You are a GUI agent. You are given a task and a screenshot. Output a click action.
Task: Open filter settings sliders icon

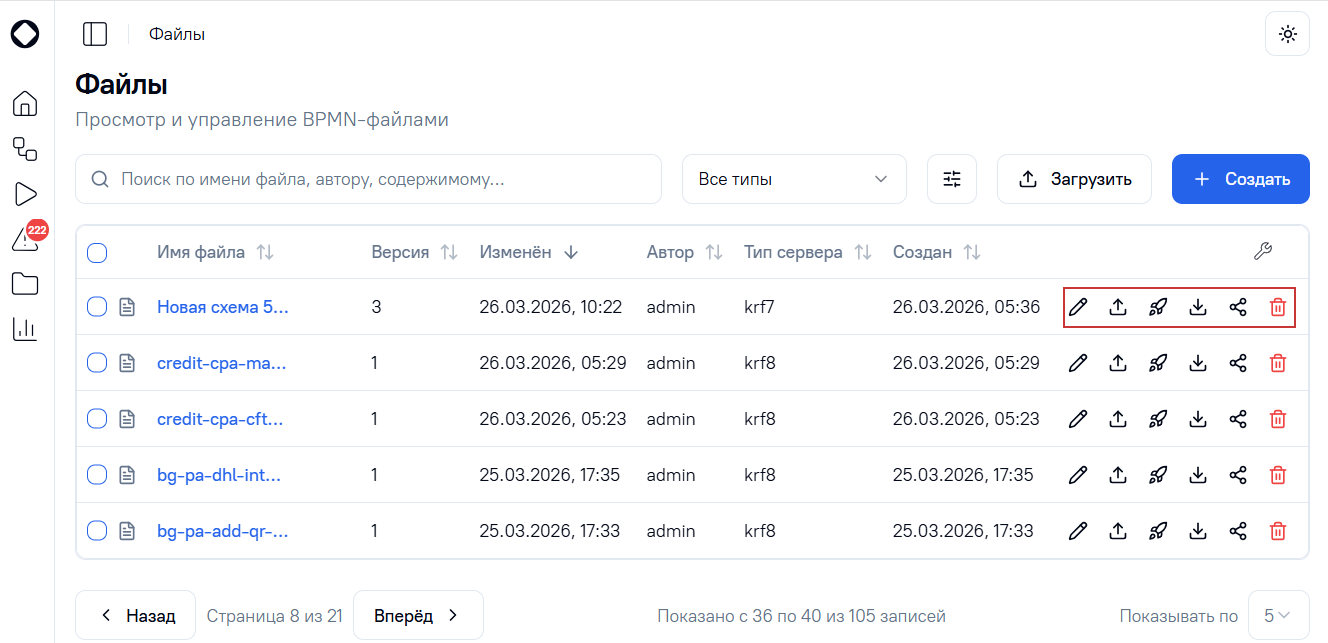(x=952, y=179)
